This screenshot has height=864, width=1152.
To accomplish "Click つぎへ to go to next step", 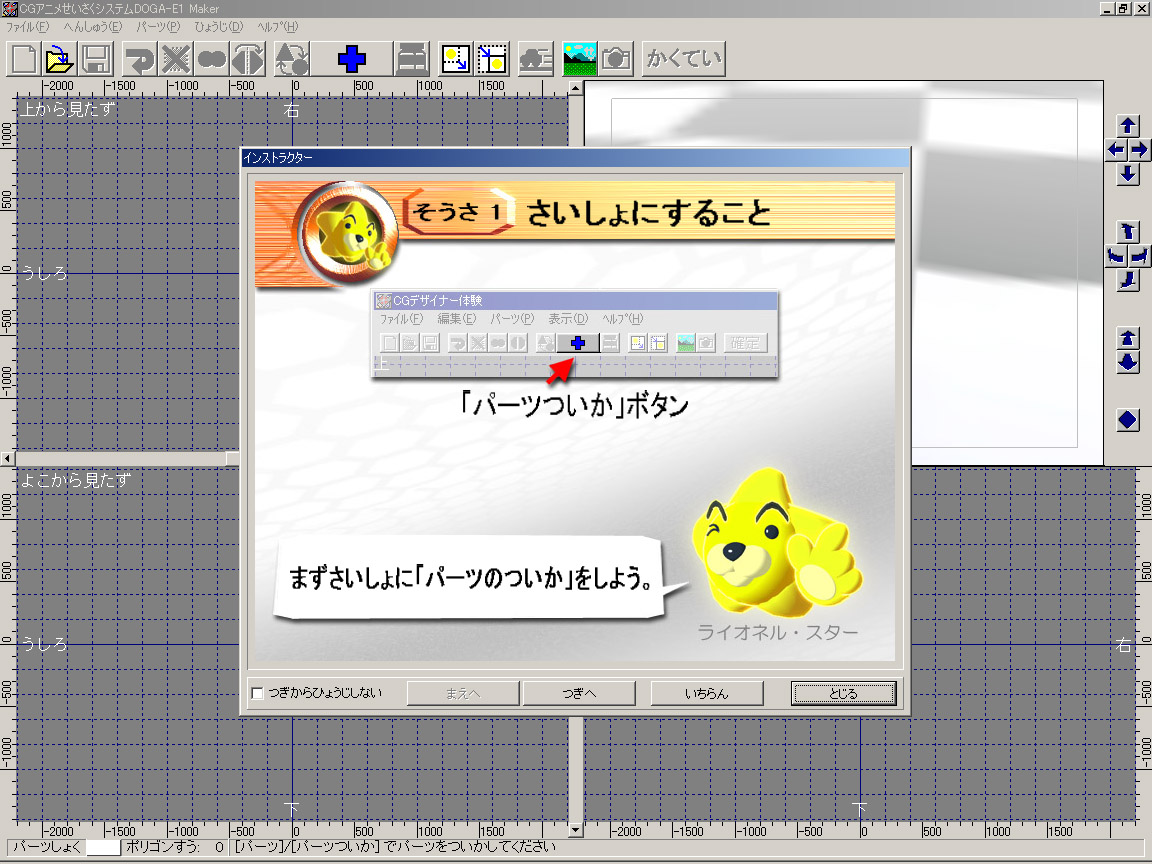I will pos(579,693).
